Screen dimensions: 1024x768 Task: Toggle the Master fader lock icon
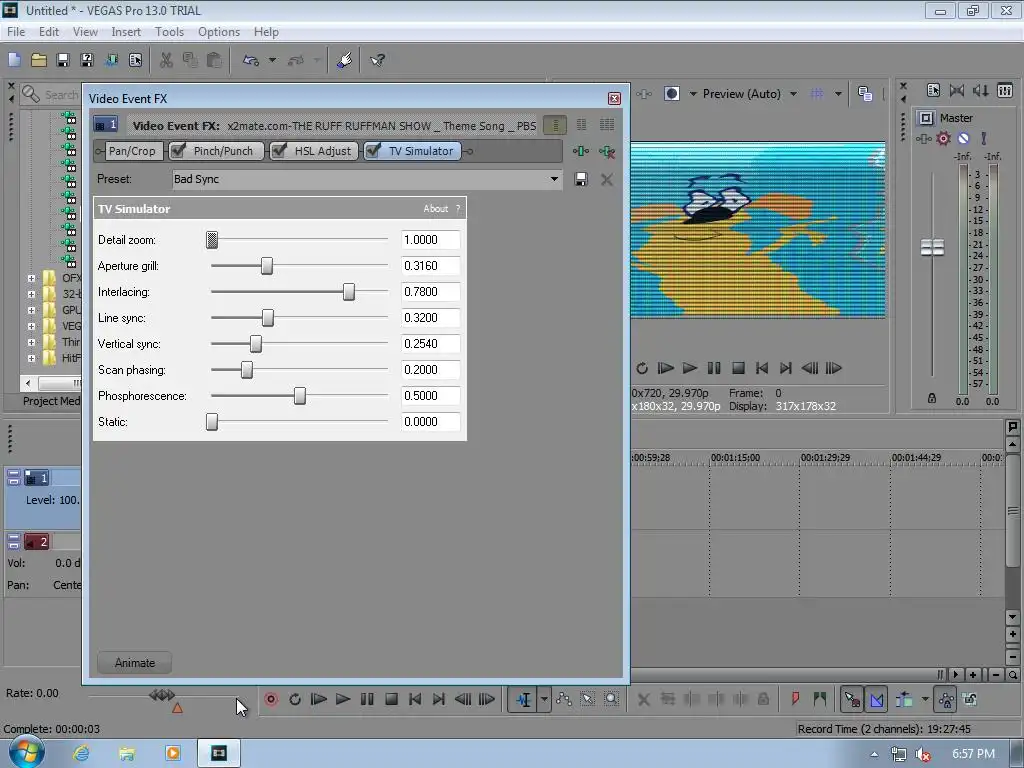click(x=932, y=398)
